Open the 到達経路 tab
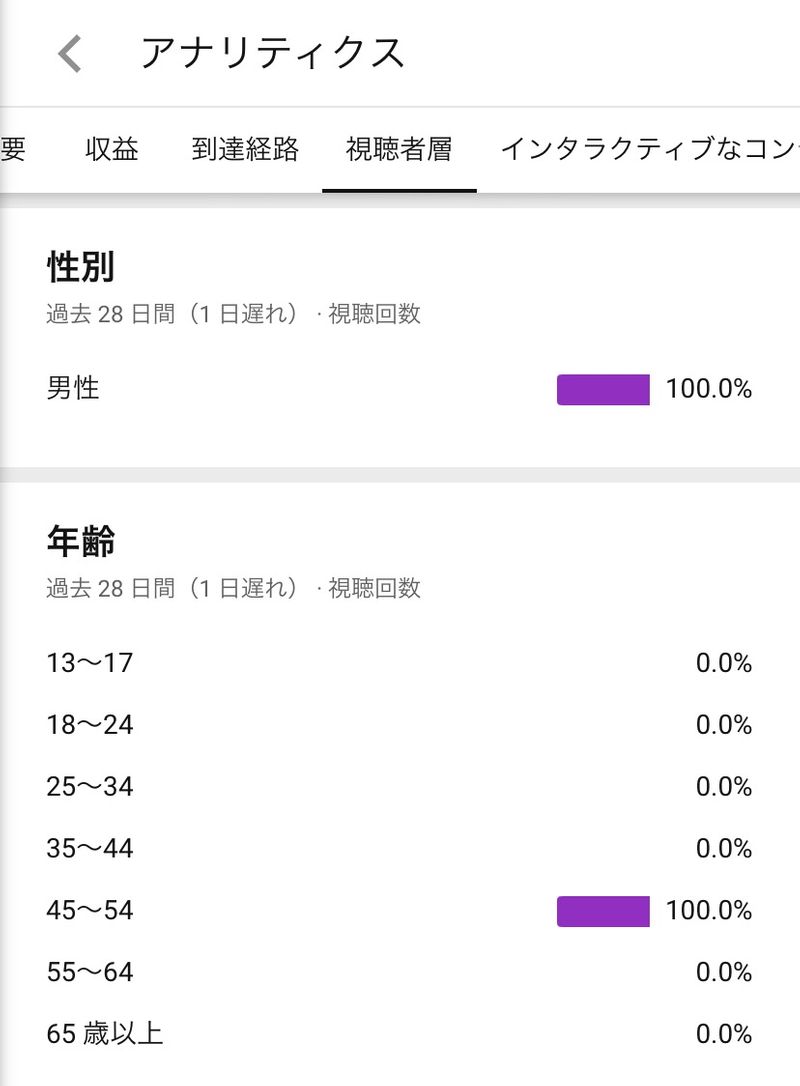Image resolution: width=800 pixels, height=1086 pixels. tap(245, 150)
